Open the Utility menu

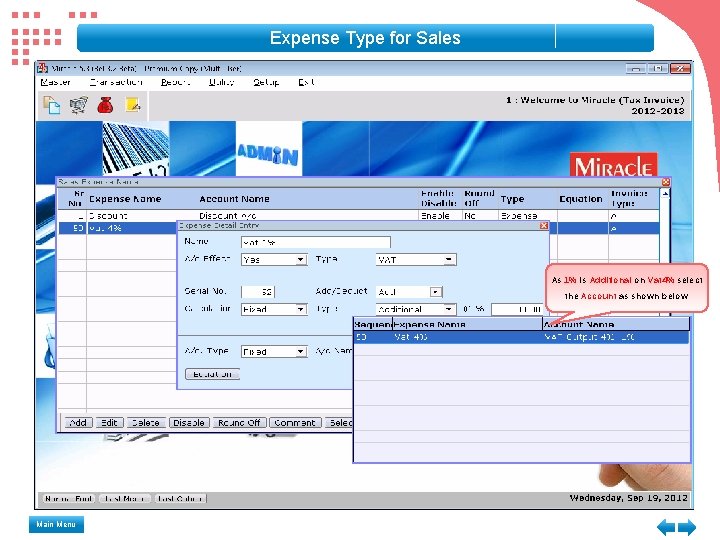click(221, 82)
